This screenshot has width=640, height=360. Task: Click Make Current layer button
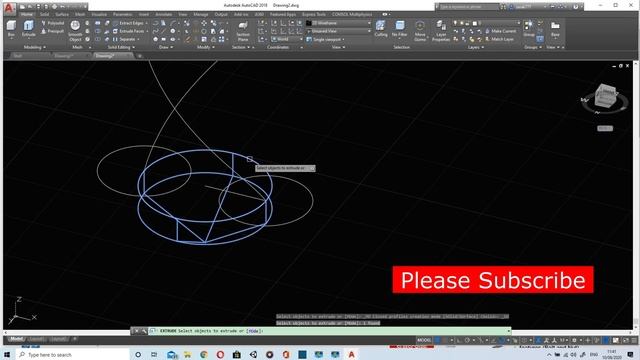501,31
